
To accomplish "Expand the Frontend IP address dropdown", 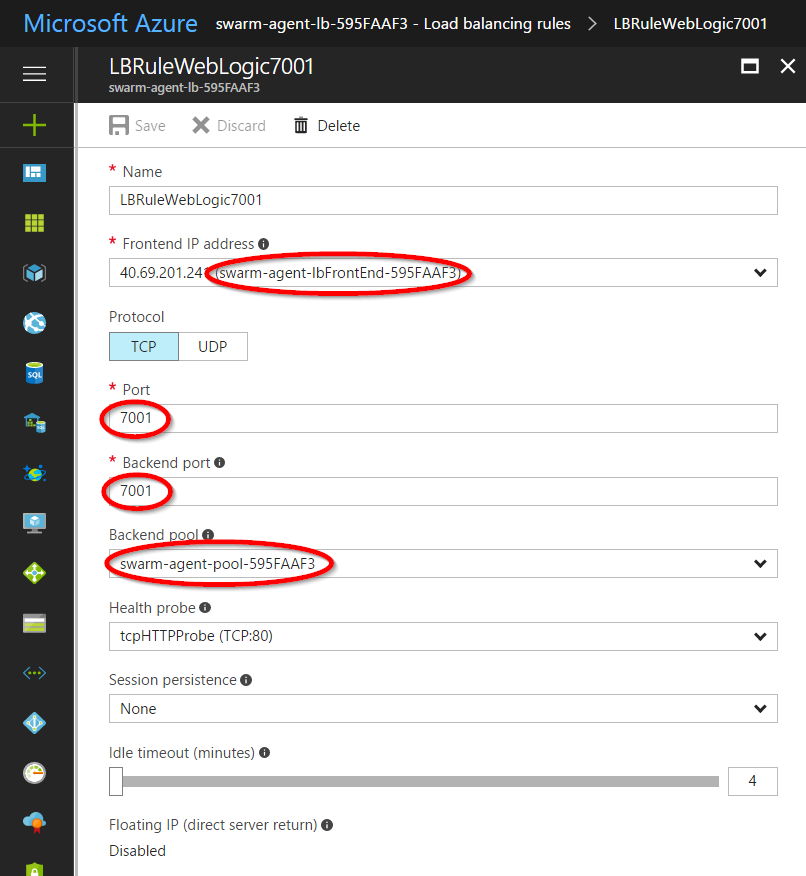I will 759,273.
